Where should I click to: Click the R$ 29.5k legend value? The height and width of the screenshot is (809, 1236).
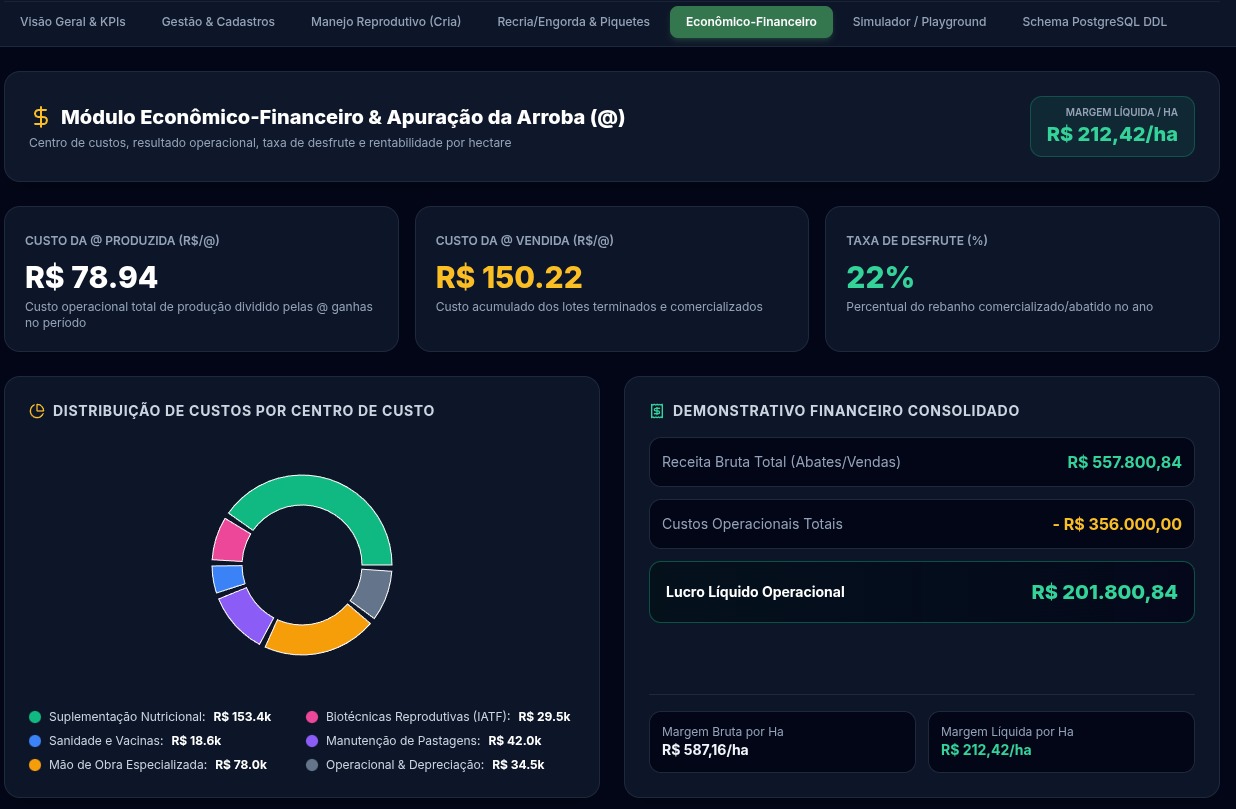tap(544, 717)
